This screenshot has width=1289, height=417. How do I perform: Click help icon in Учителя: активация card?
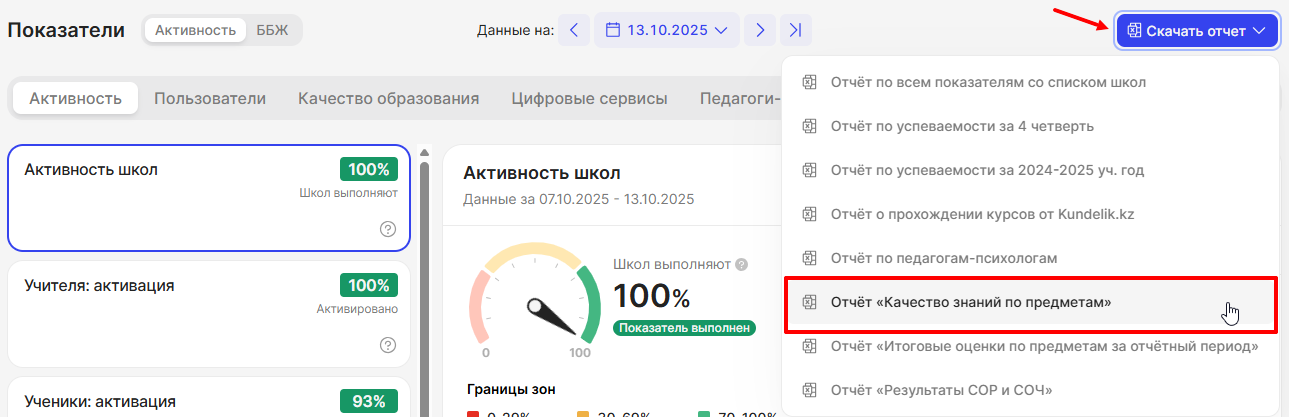pyautogui.click(x=388, y=345)
